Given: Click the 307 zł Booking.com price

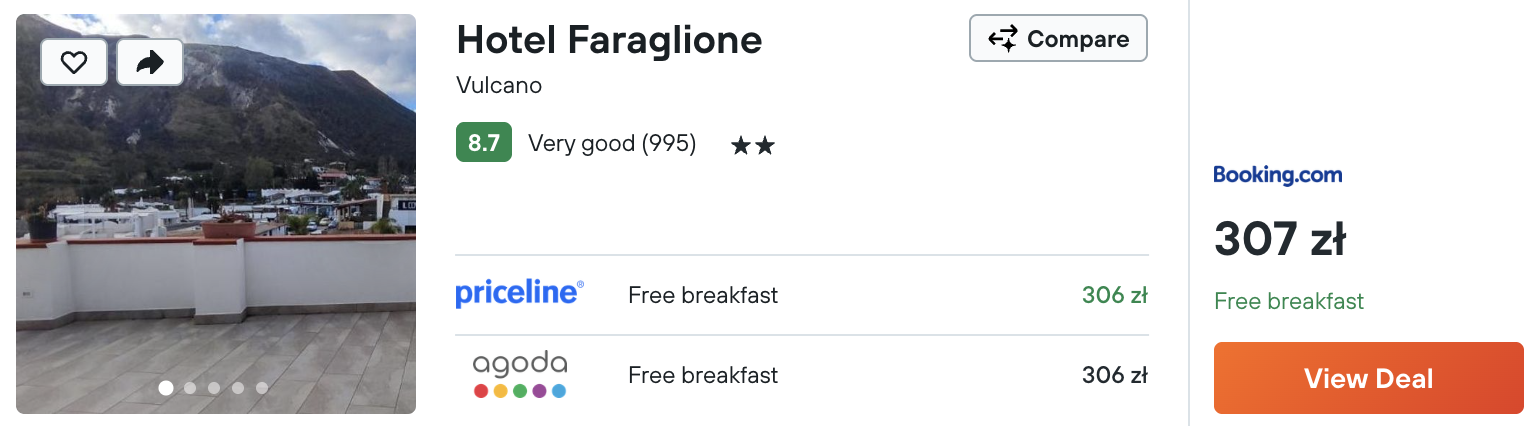Looking at the screenshot, I should (x=1279, y=240).
